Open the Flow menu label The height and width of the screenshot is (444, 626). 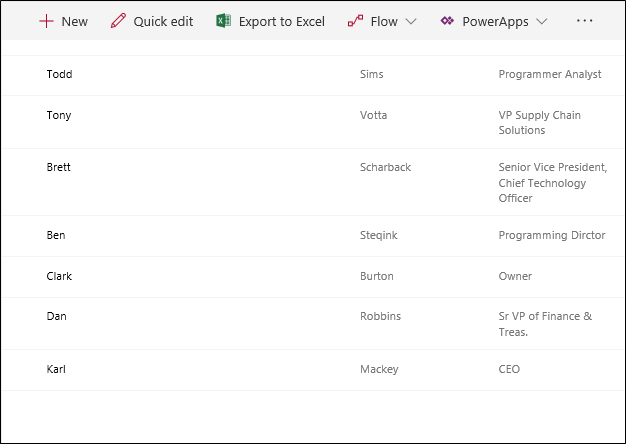(384, 22)
